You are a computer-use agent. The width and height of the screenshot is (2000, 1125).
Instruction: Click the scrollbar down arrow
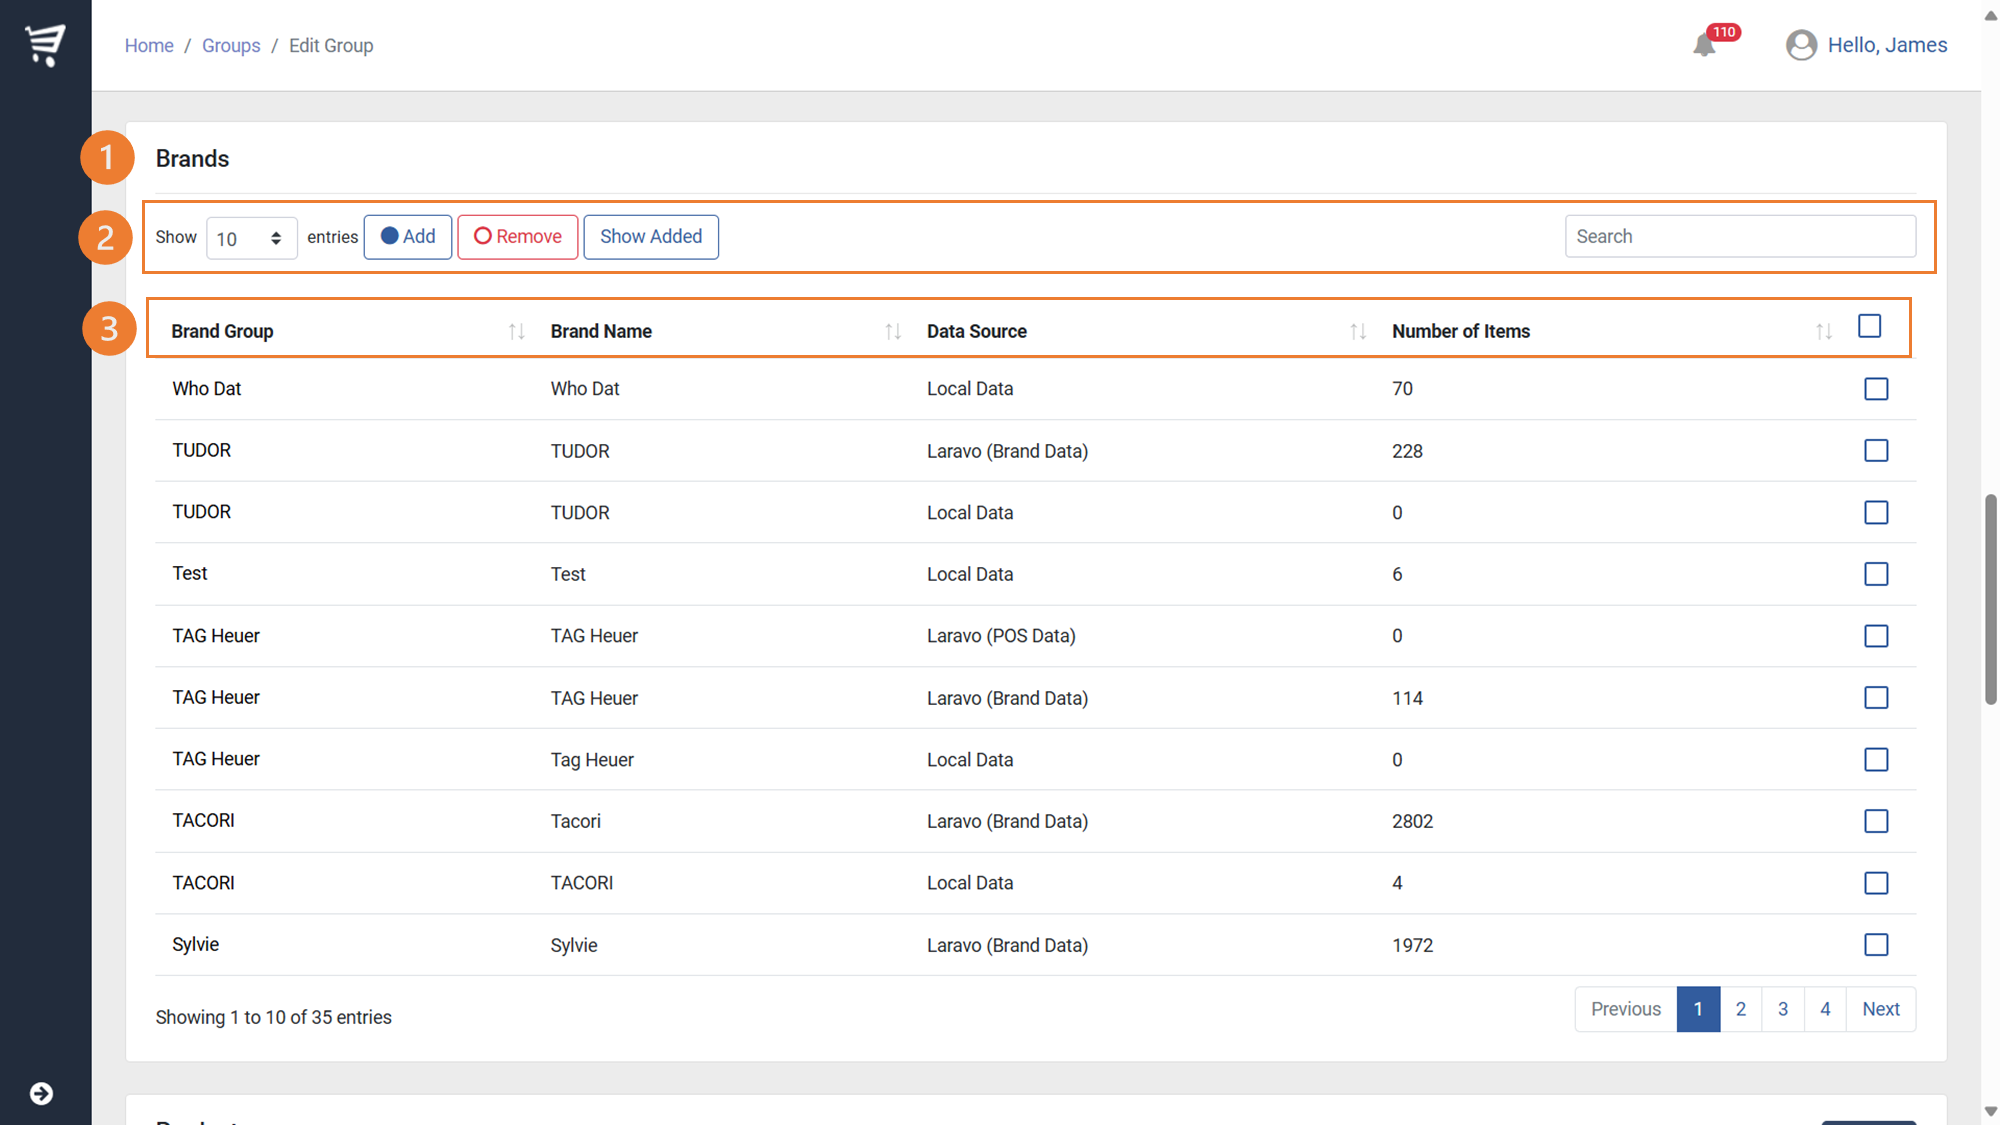pyautogui.click(x=1990, y=1112)
